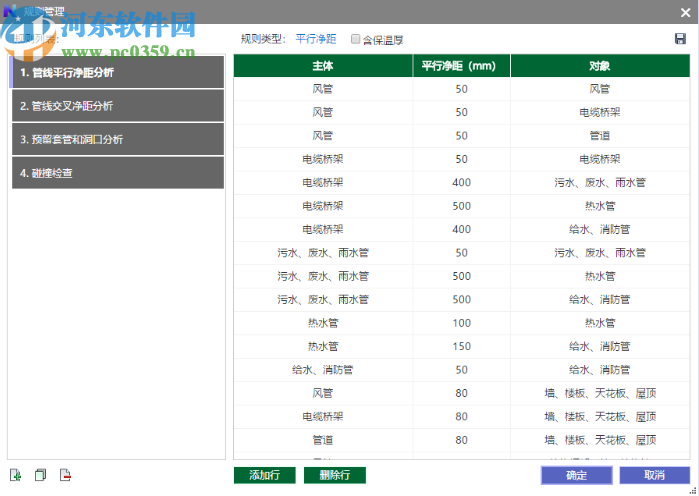Select 墙、楼板、天花板、屋顶 object in the 风管 80 row
Image resolution: width=699 pixels, height=496 pixels.
point(600,393)
